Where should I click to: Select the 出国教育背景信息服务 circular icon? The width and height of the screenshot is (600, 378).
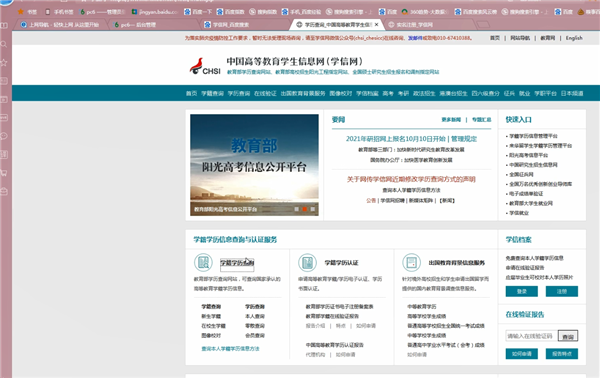coord(411,262)
